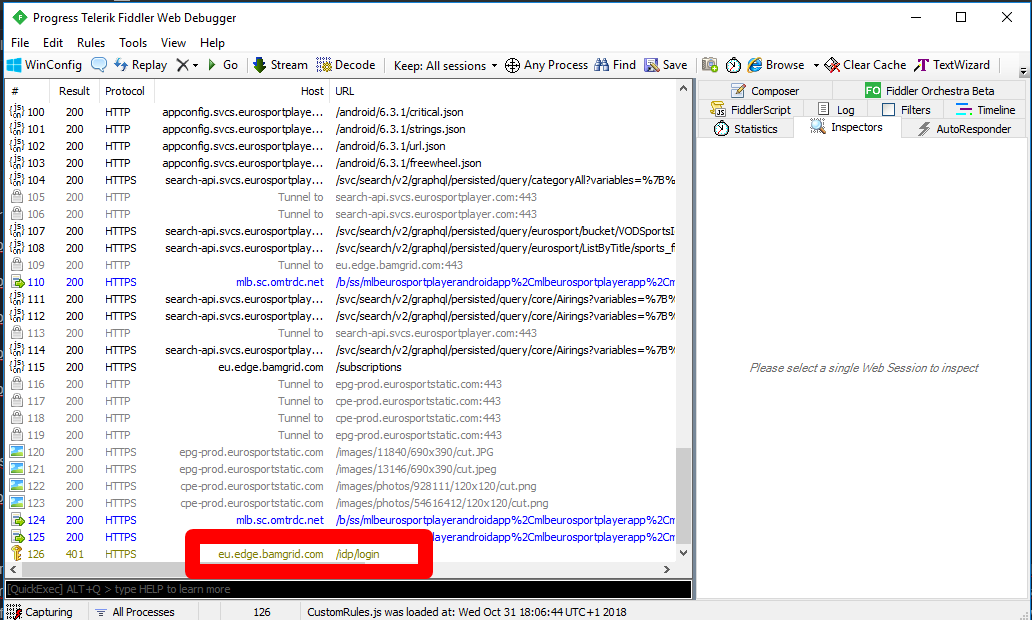Screen dimensions: 1032x620
Task: Click Clear Cache button
Action: tap(865, 65)
